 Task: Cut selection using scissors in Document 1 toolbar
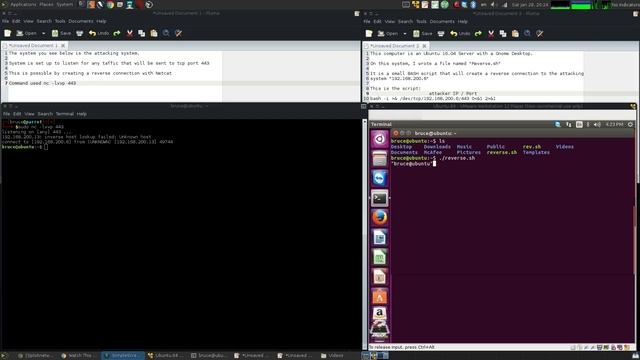click(129, 33)
